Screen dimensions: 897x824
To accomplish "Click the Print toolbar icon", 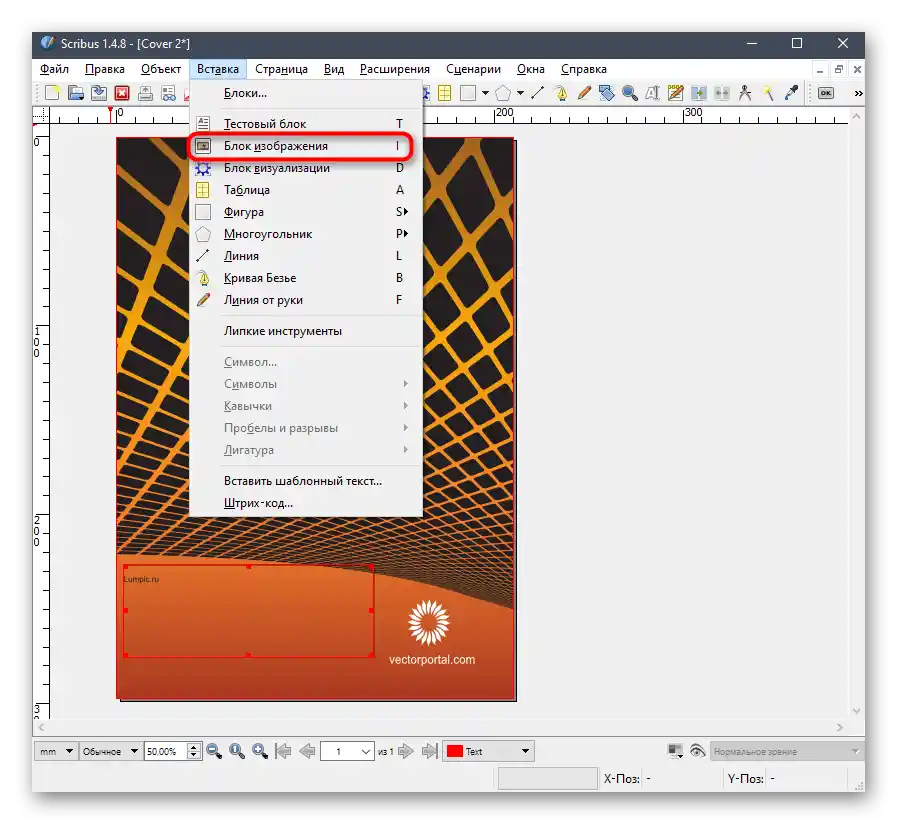I will tap(145, 93).
